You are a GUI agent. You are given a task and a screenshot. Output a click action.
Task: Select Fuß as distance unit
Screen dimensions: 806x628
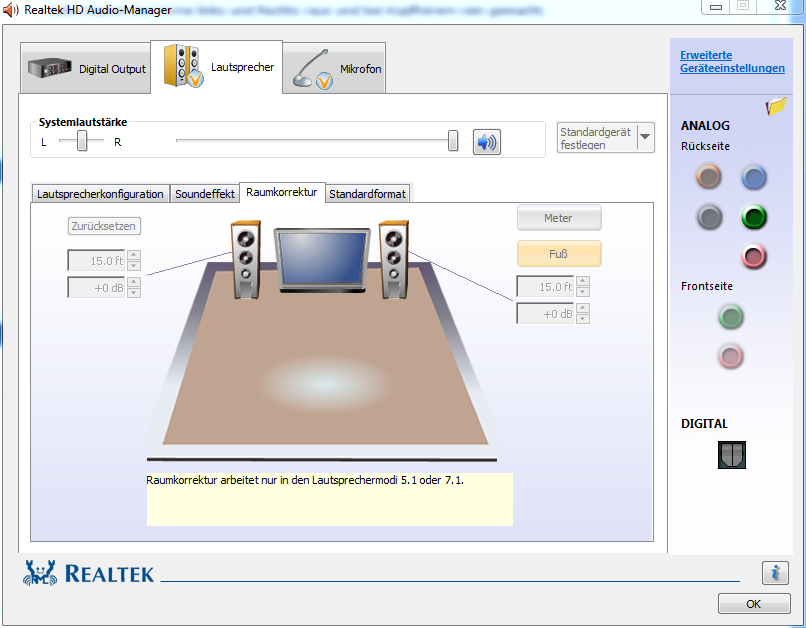point(559,253)
